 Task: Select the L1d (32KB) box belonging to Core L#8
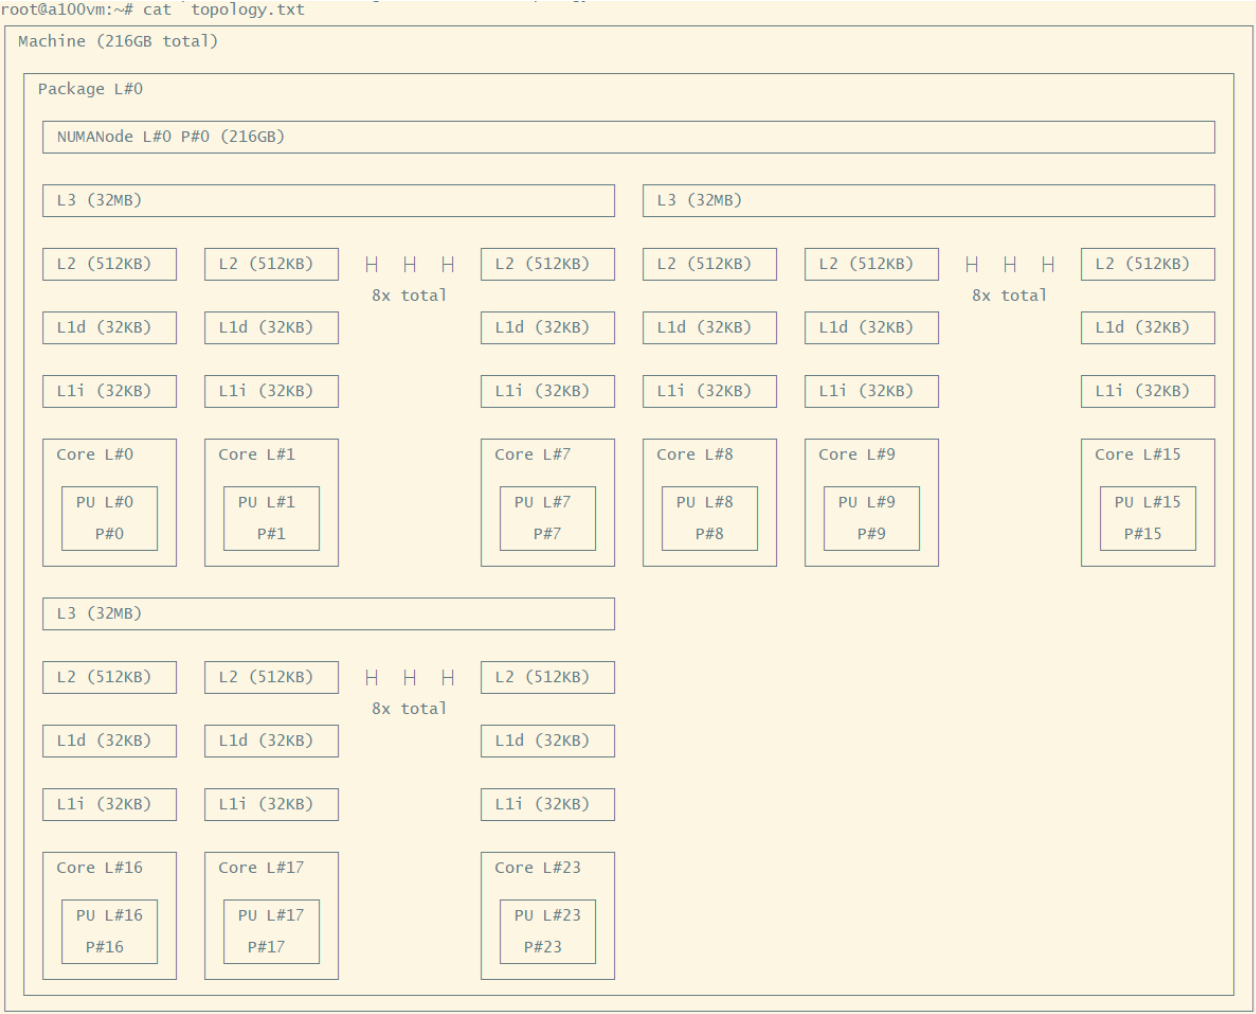(710, 327)
